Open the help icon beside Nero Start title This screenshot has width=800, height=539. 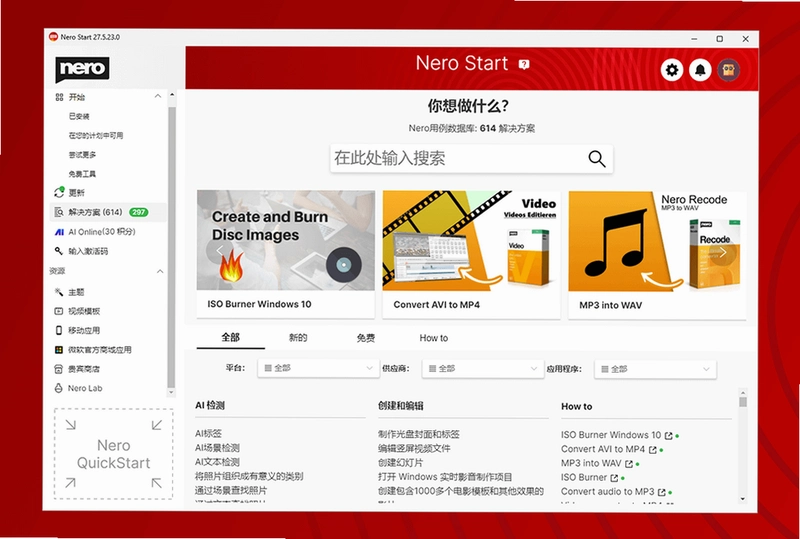tap(524, 64)
